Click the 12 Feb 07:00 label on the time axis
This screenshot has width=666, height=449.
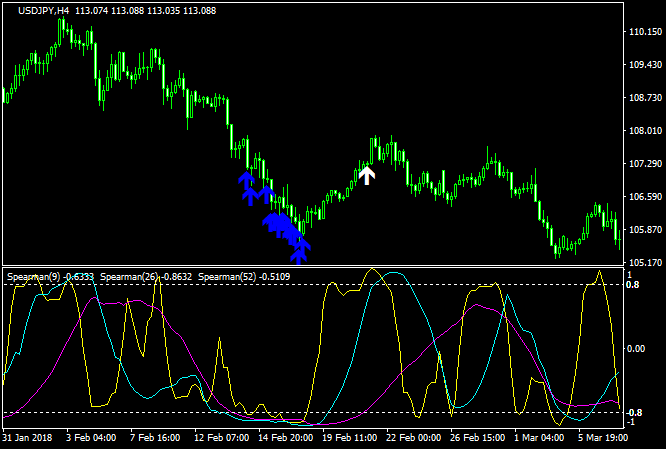pos(222,438)
